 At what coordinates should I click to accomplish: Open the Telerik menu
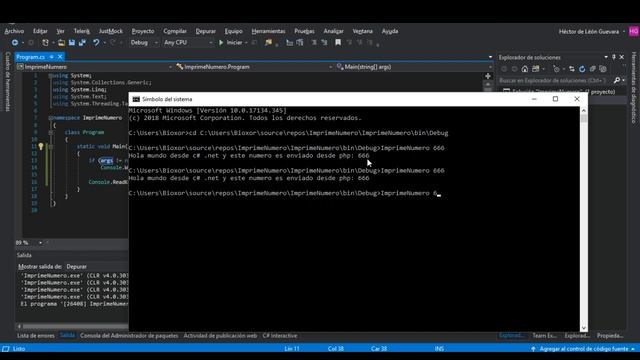pos(81,31)
